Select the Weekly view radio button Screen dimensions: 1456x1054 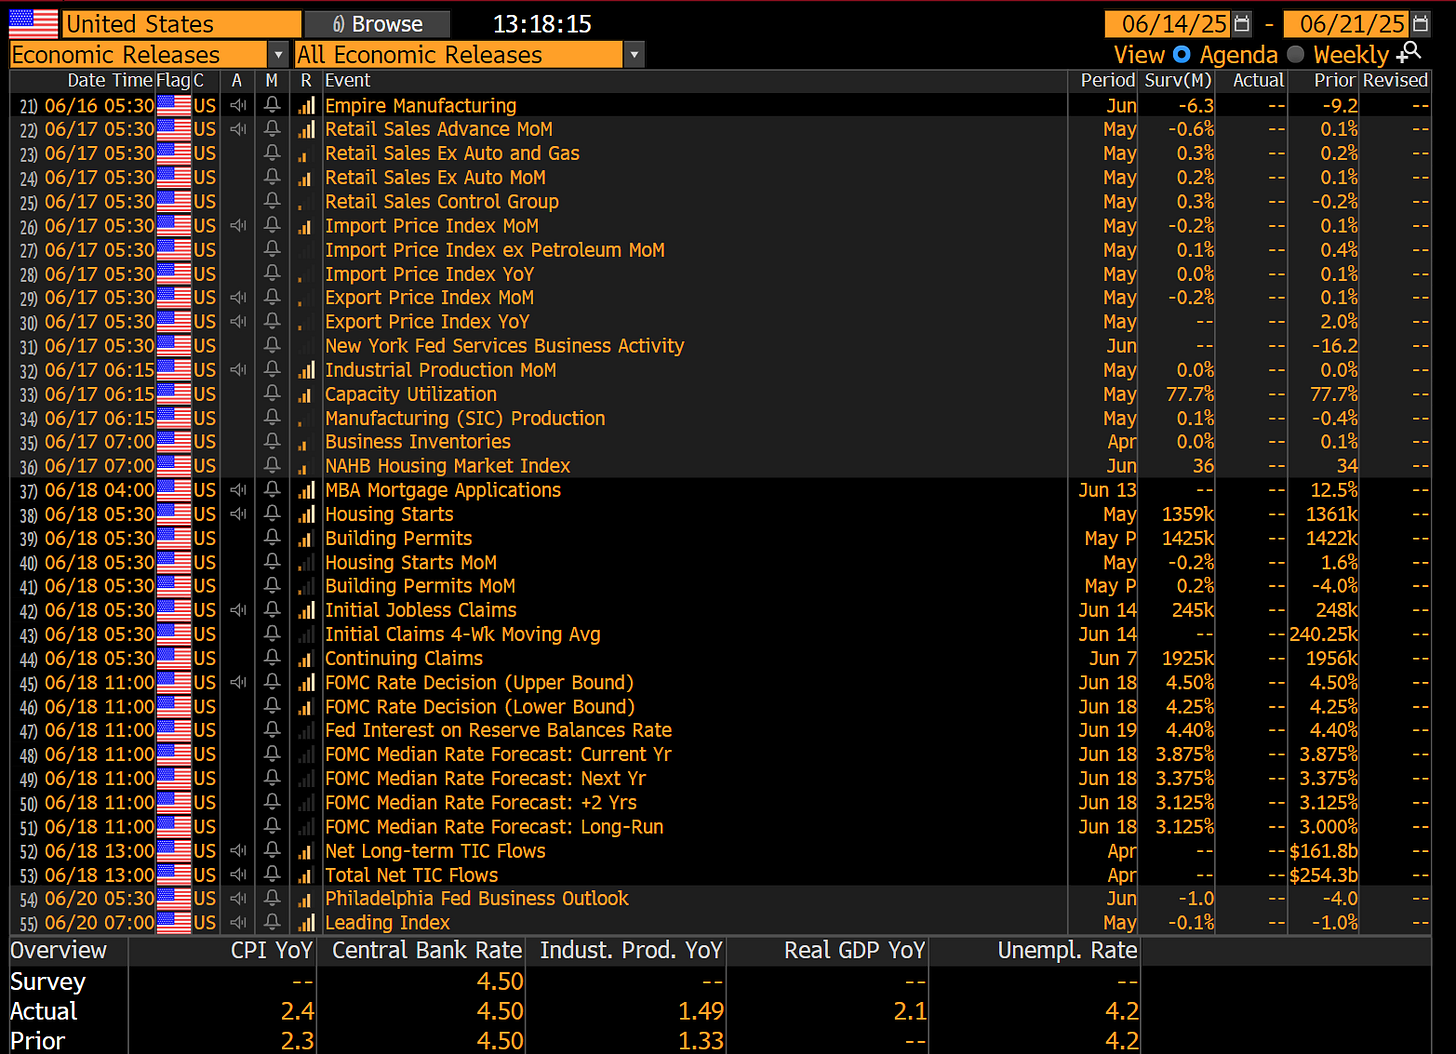click(1296, 55)
